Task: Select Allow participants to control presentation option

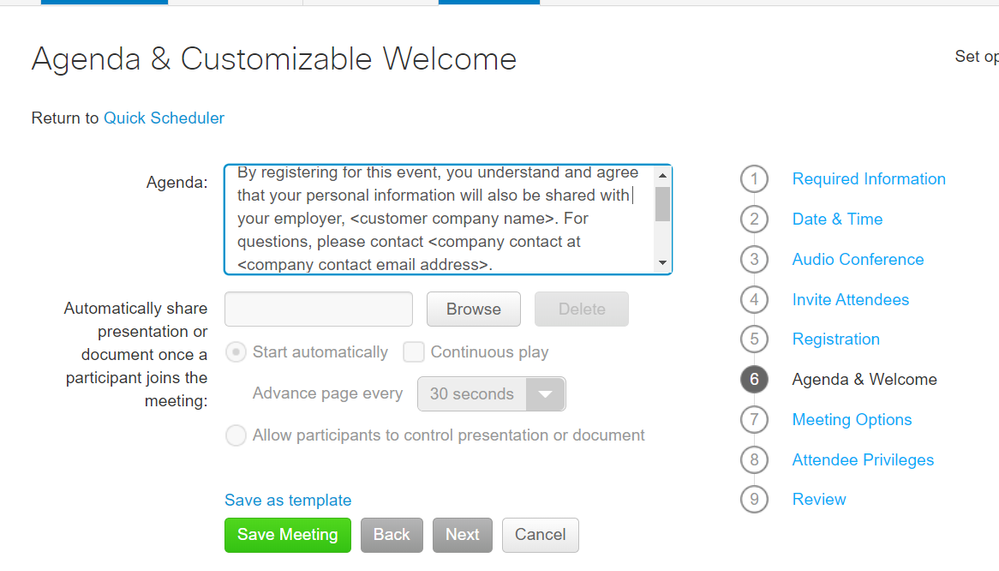Action: click(236, 435)
